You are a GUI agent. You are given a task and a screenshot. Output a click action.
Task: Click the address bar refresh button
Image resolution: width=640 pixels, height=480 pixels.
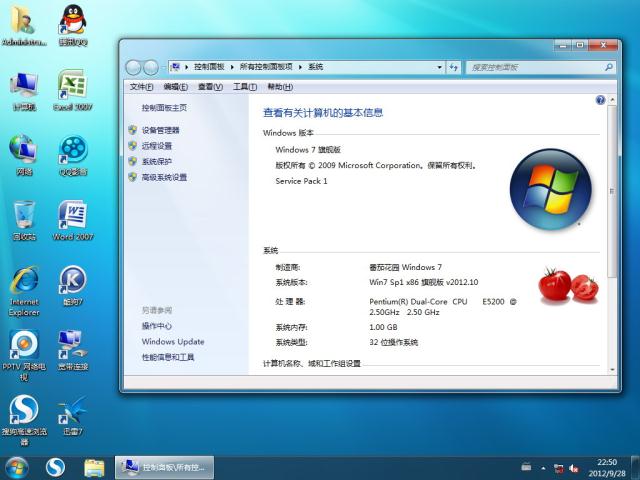pyautogui.click(x=453, y=67)
